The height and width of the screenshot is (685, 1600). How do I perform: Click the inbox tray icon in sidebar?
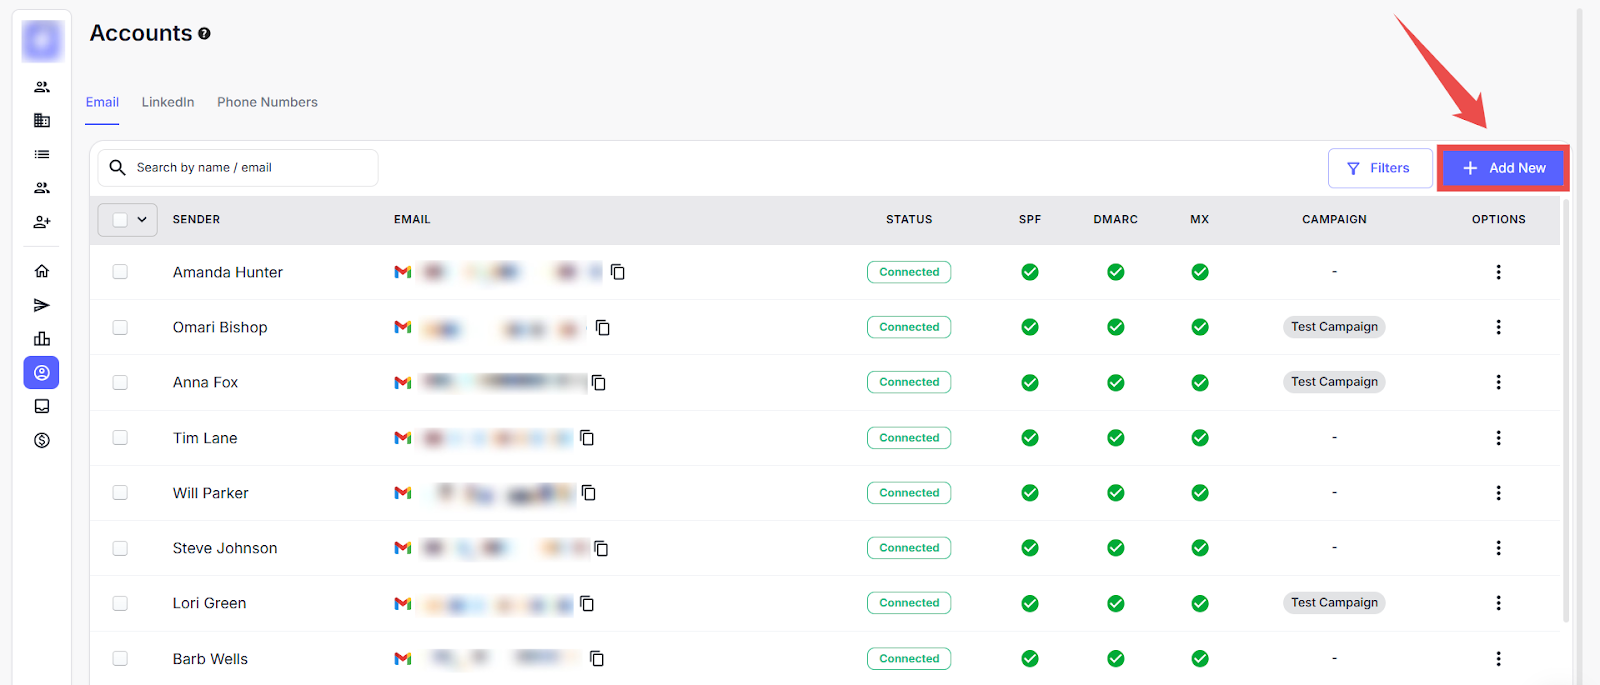point(42,406)
